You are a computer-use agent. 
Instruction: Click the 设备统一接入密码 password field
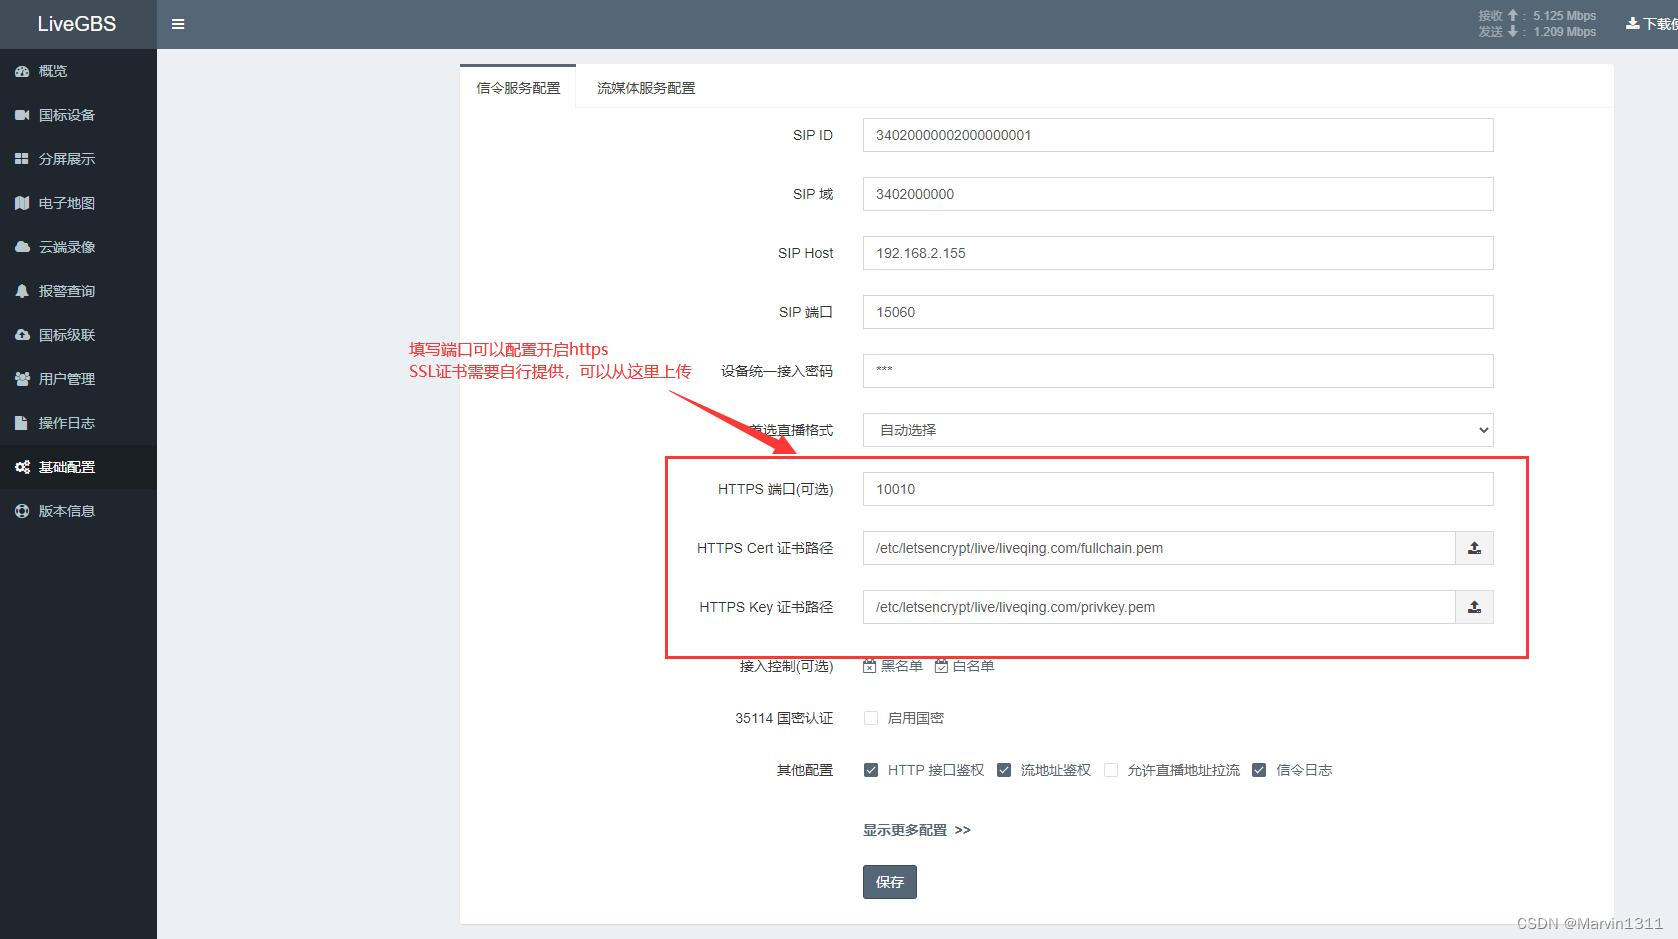point(1178,371)
